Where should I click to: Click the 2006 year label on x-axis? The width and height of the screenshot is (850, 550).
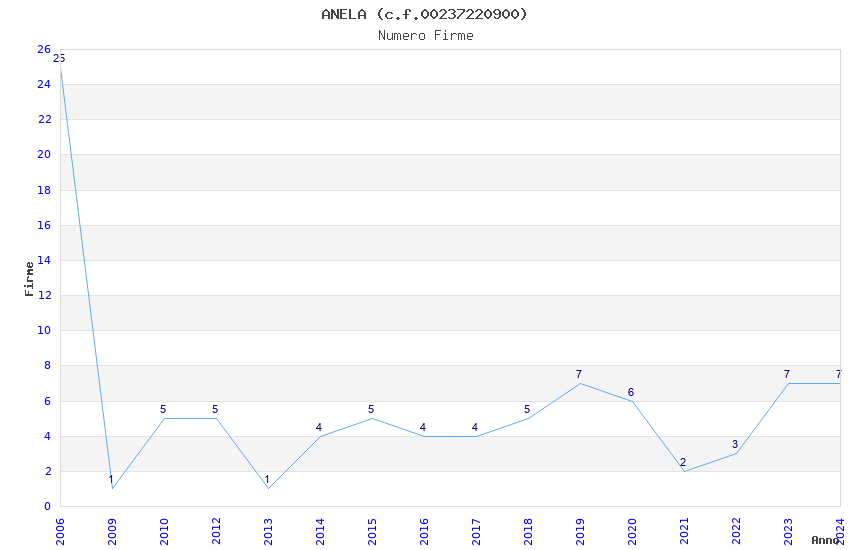(x=60, y=532)
